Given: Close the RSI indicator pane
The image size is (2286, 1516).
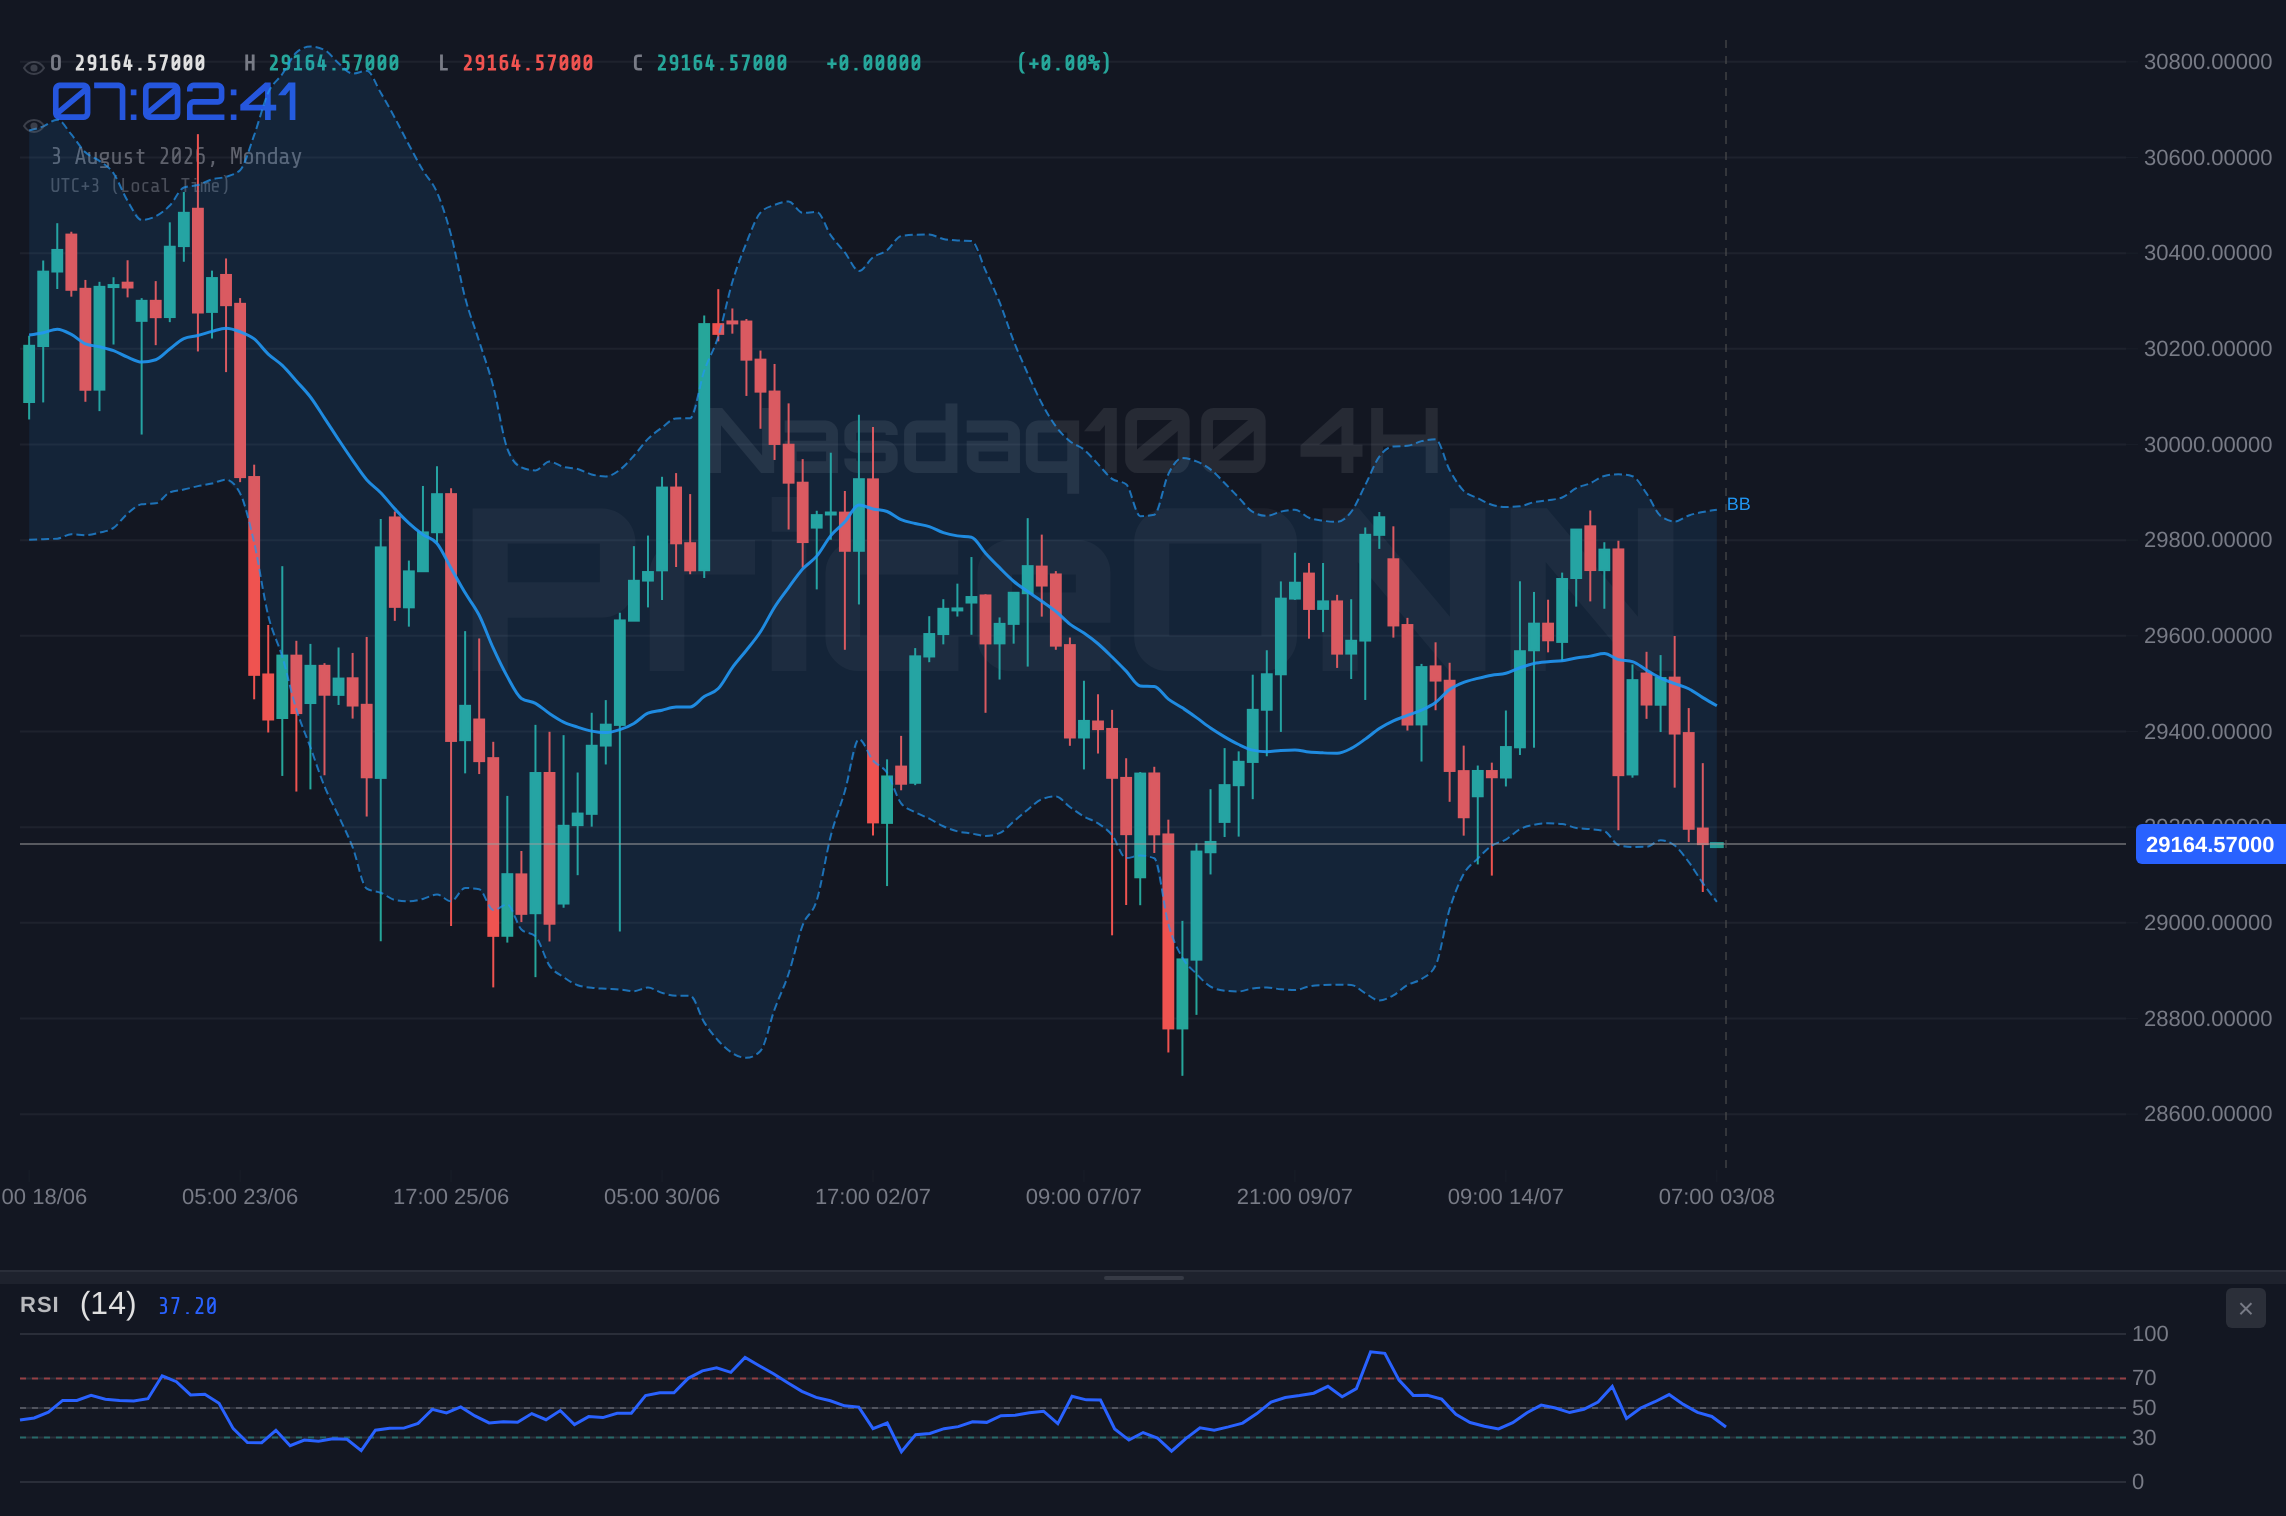Looking at the screenshot, I should coord(2245,1308).
